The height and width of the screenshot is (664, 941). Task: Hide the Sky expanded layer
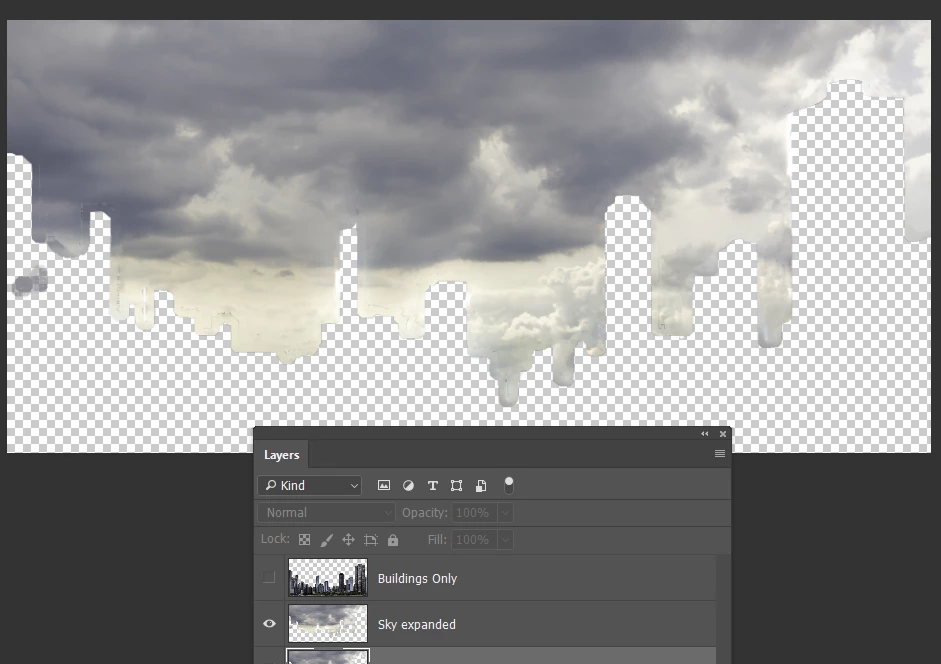269,623
